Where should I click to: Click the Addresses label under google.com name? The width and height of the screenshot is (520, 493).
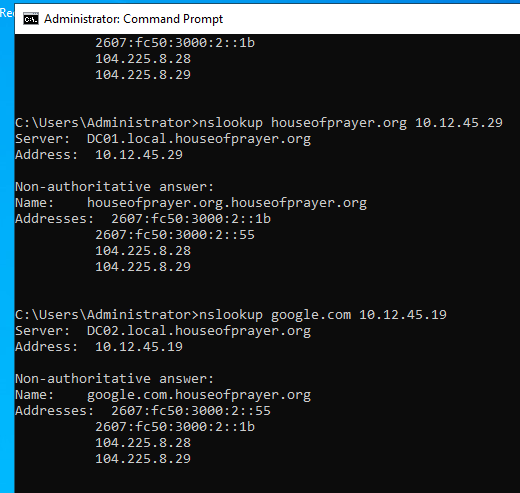(55, 411)
